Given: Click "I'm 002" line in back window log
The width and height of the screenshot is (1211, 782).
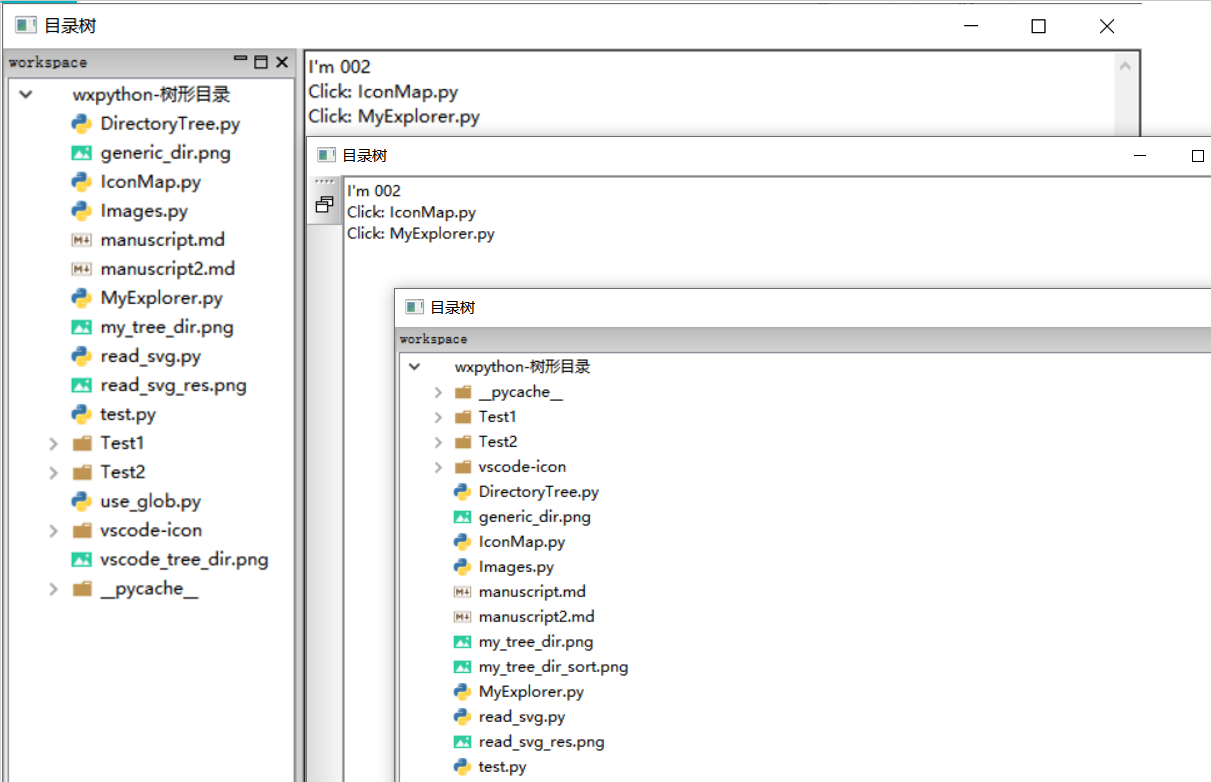Looking at the screenshot, I should click(340, 67).
